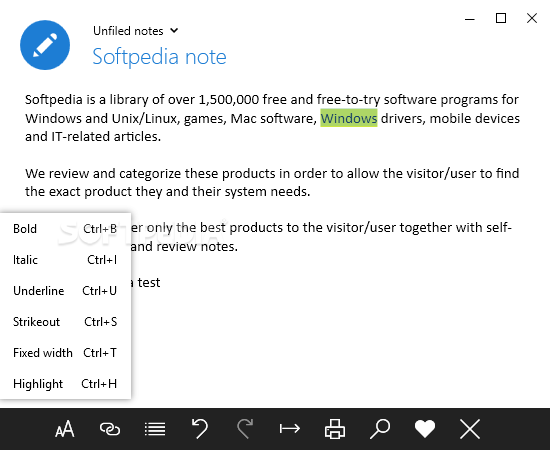Open search with the magnifier icon
The height and width of the screenshot is (450, 550).
click(380, 429)
